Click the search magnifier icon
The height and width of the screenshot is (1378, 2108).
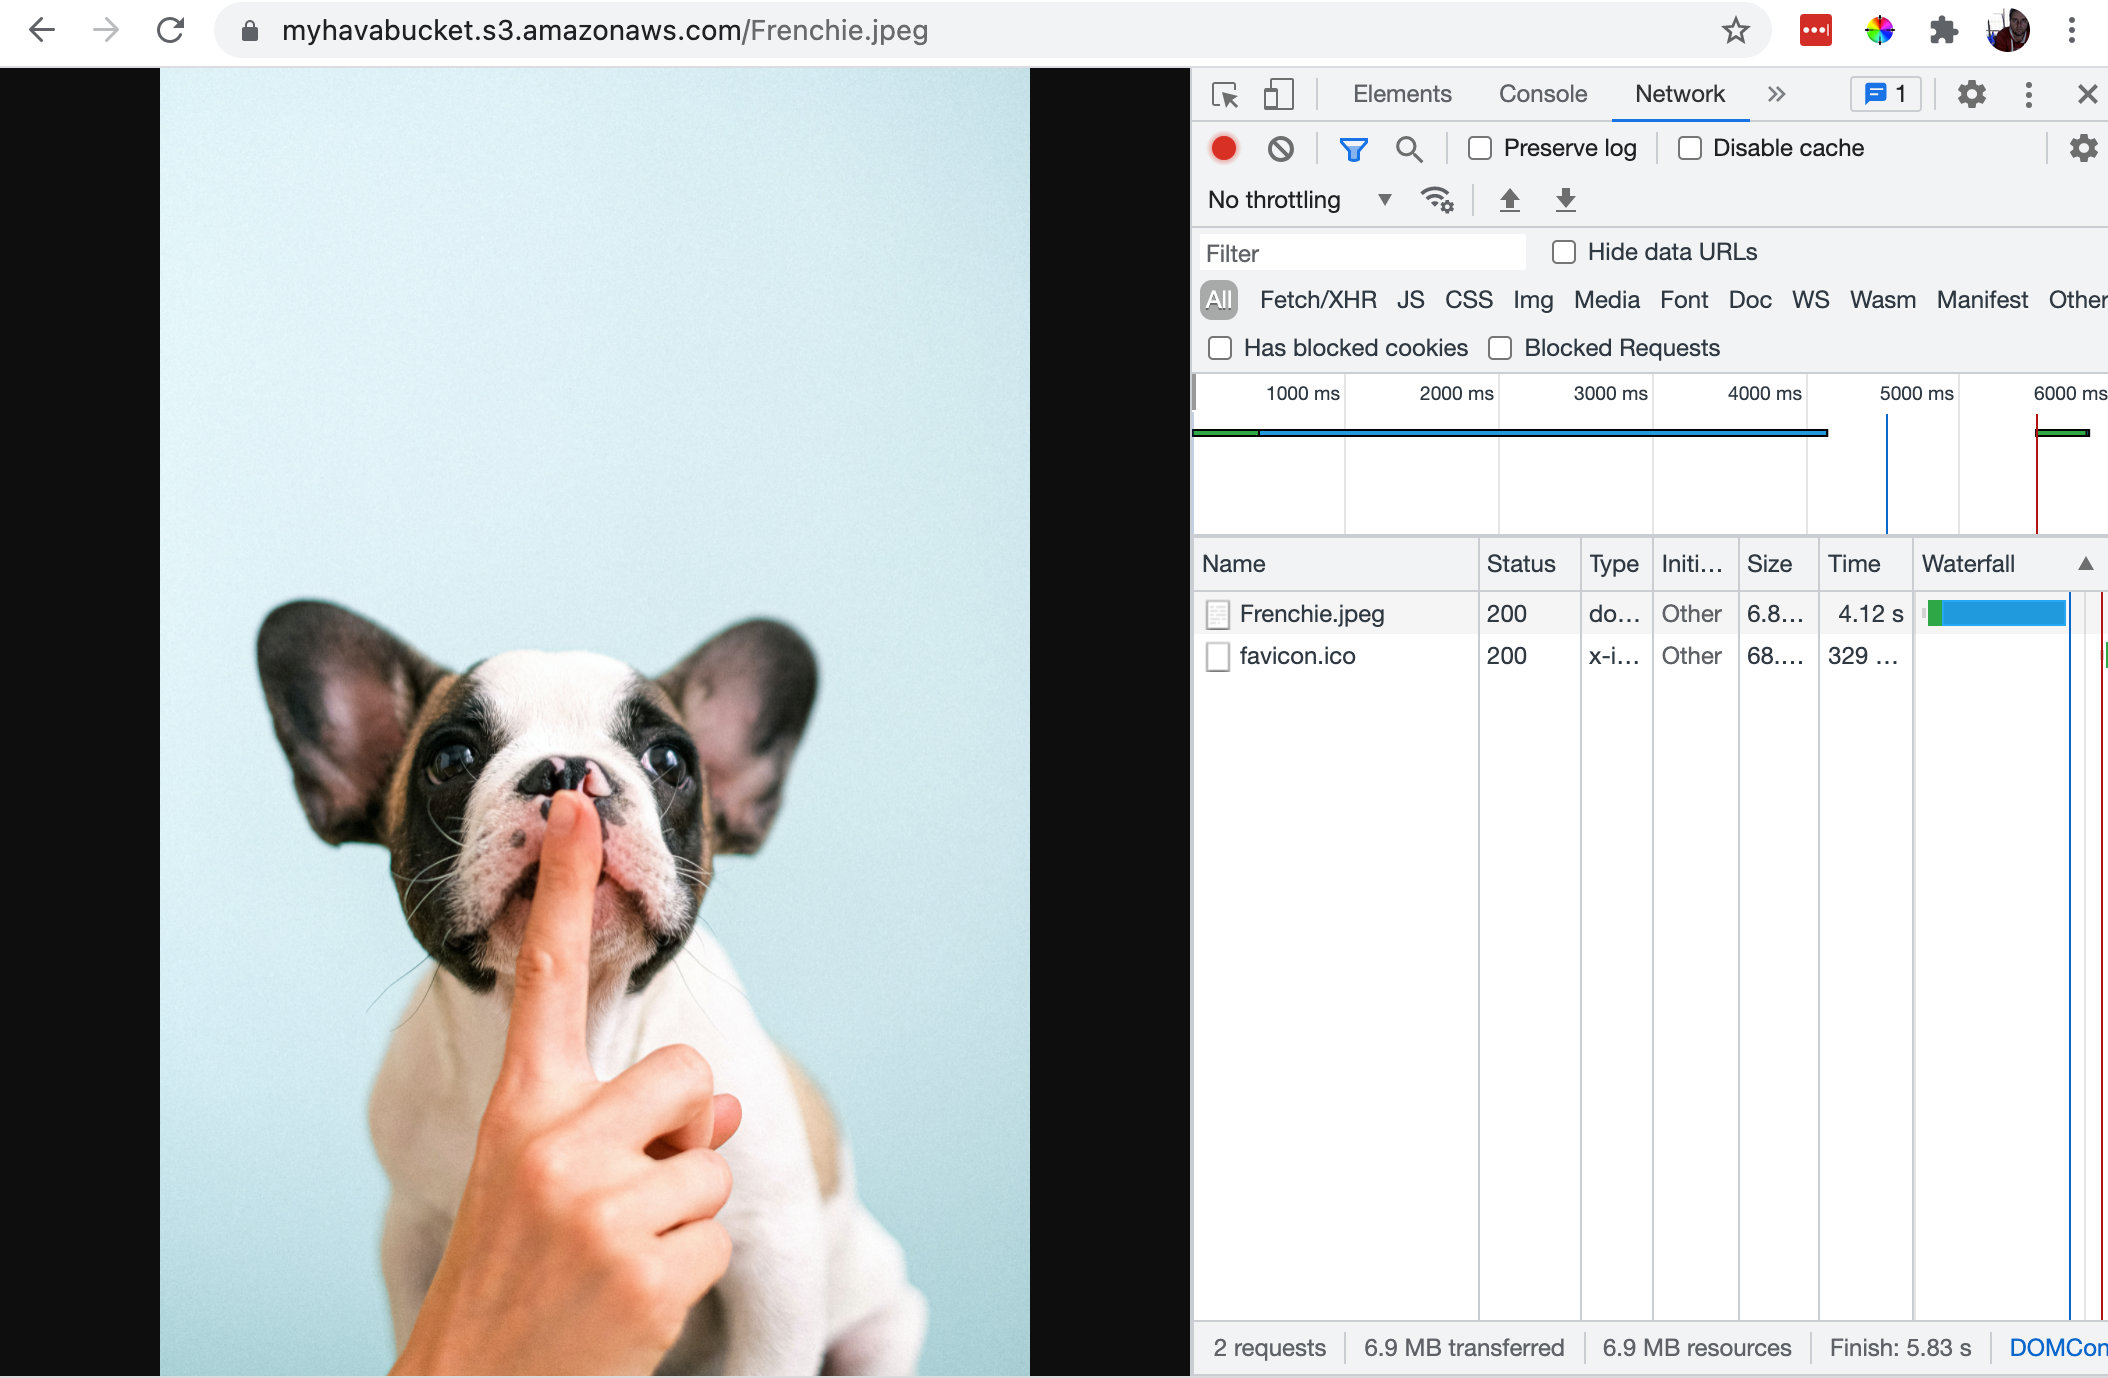(1408, 148)
